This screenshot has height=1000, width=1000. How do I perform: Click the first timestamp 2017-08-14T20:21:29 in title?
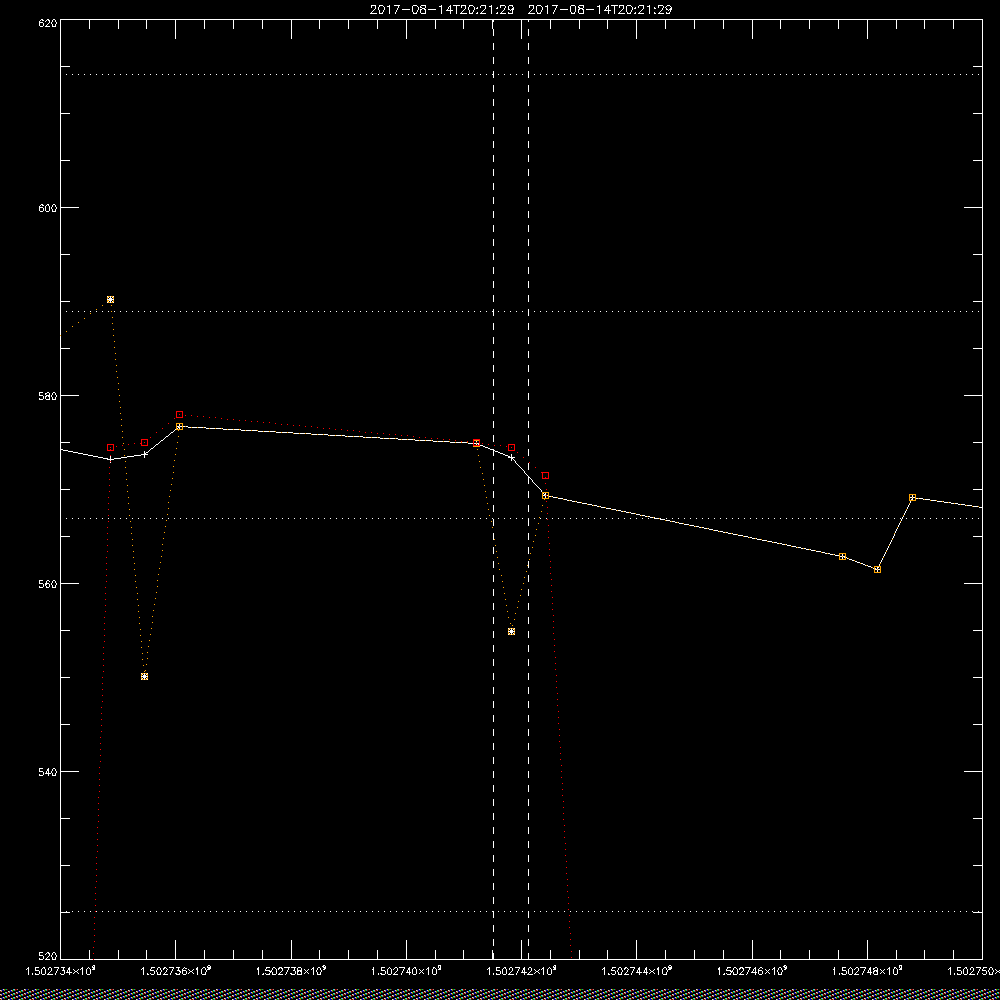point(442,10)
